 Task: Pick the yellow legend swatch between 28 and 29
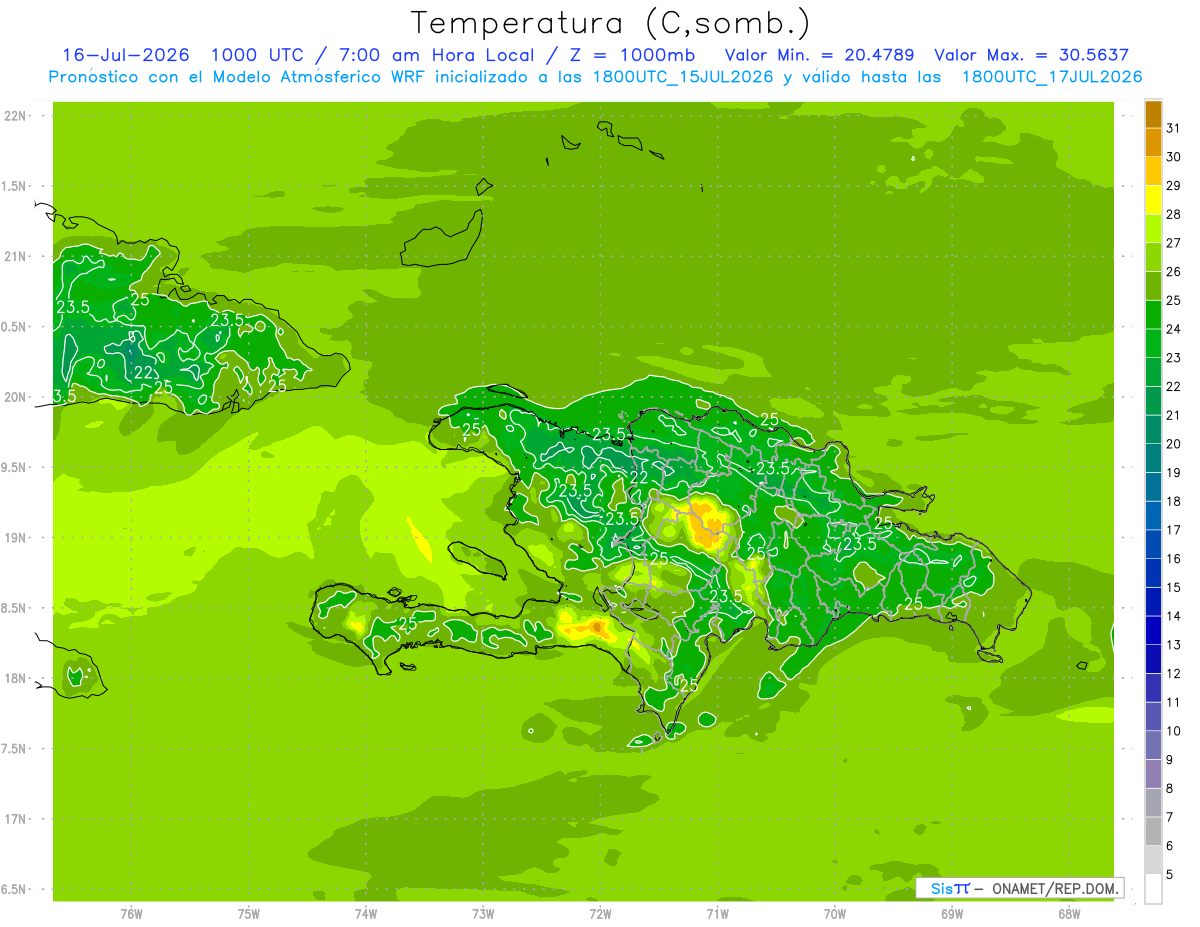point(1153,200)
